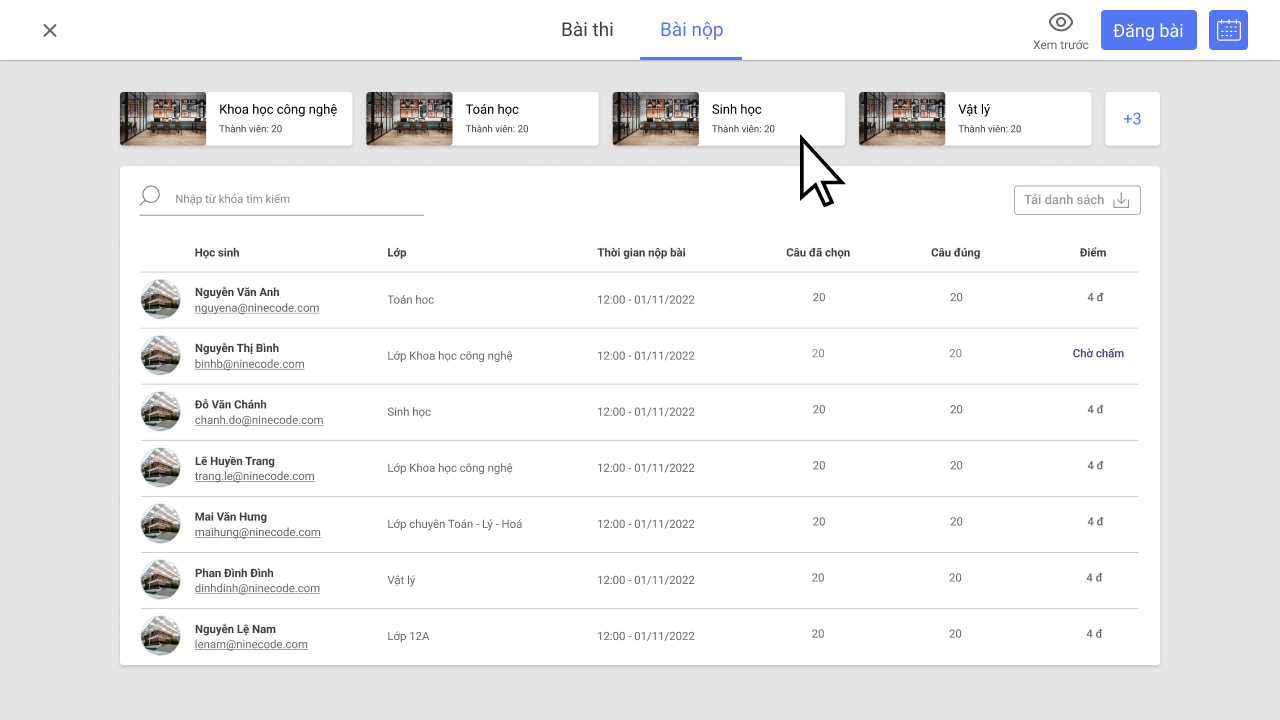This screenshot has height=720, width=1280.
Task: Open email link nguyena@ninecode.com
Action: [257, 308]
